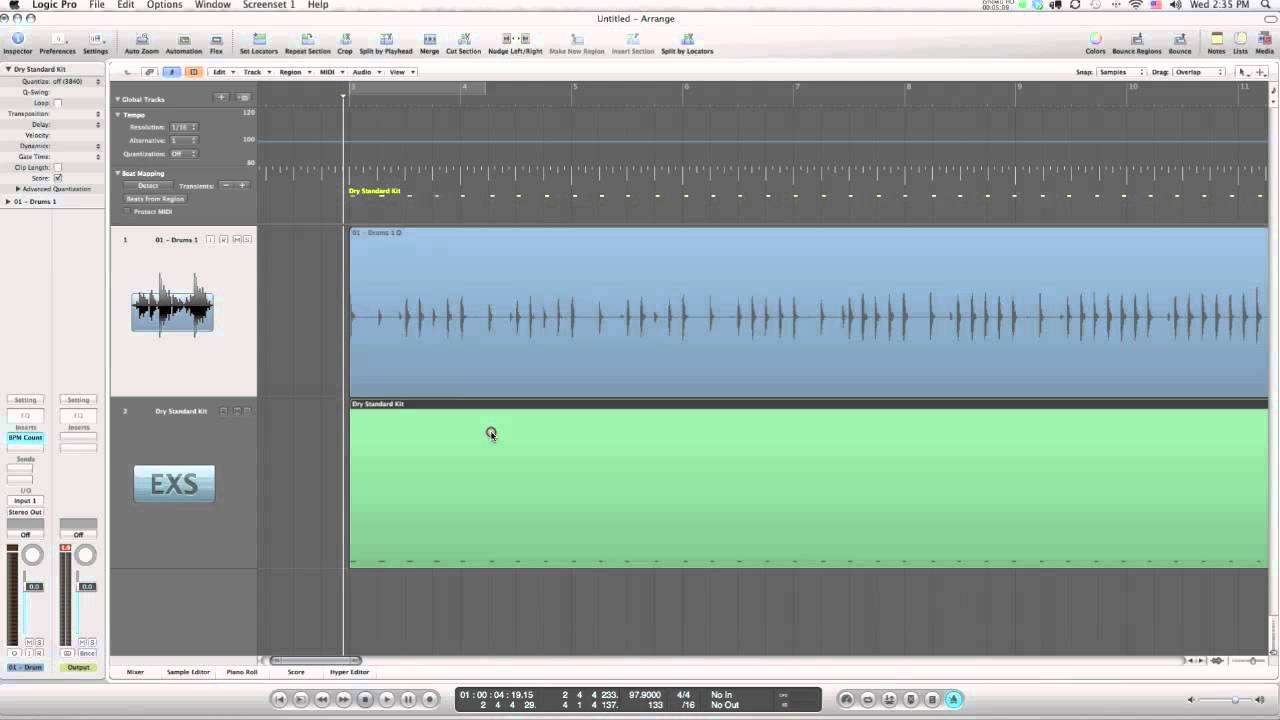
Task: Click the 01 - Drum channel volume fader
Action: (34, 586)
